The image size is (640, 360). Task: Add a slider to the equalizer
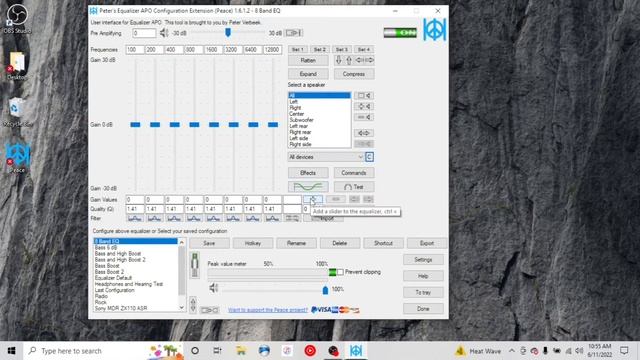313,199
